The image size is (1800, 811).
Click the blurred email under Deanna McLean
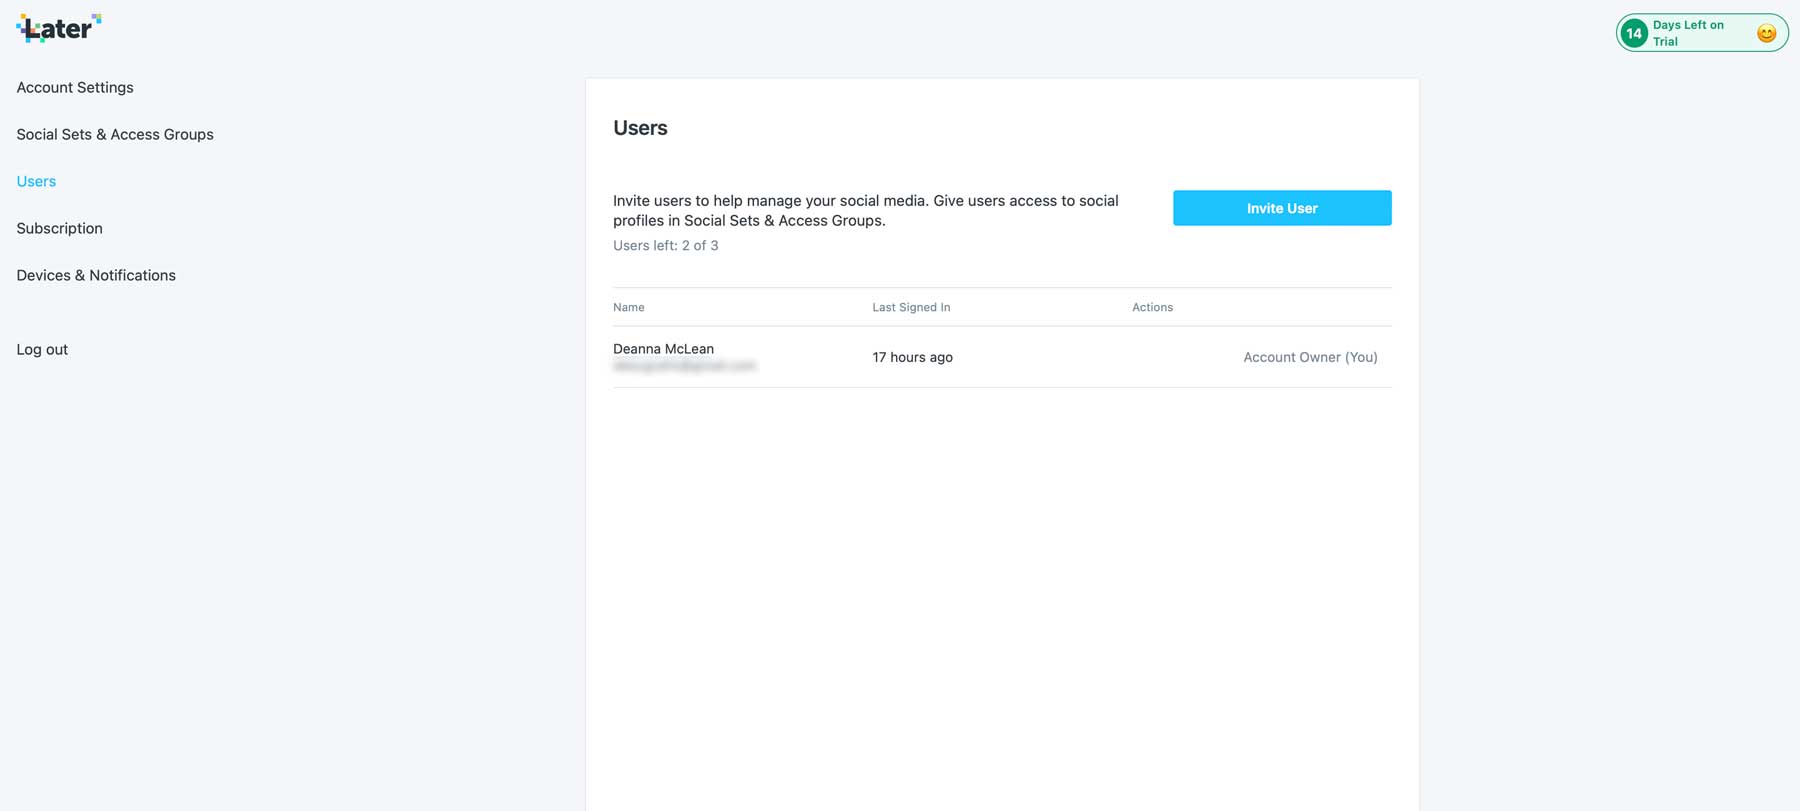tap(684, 366)
